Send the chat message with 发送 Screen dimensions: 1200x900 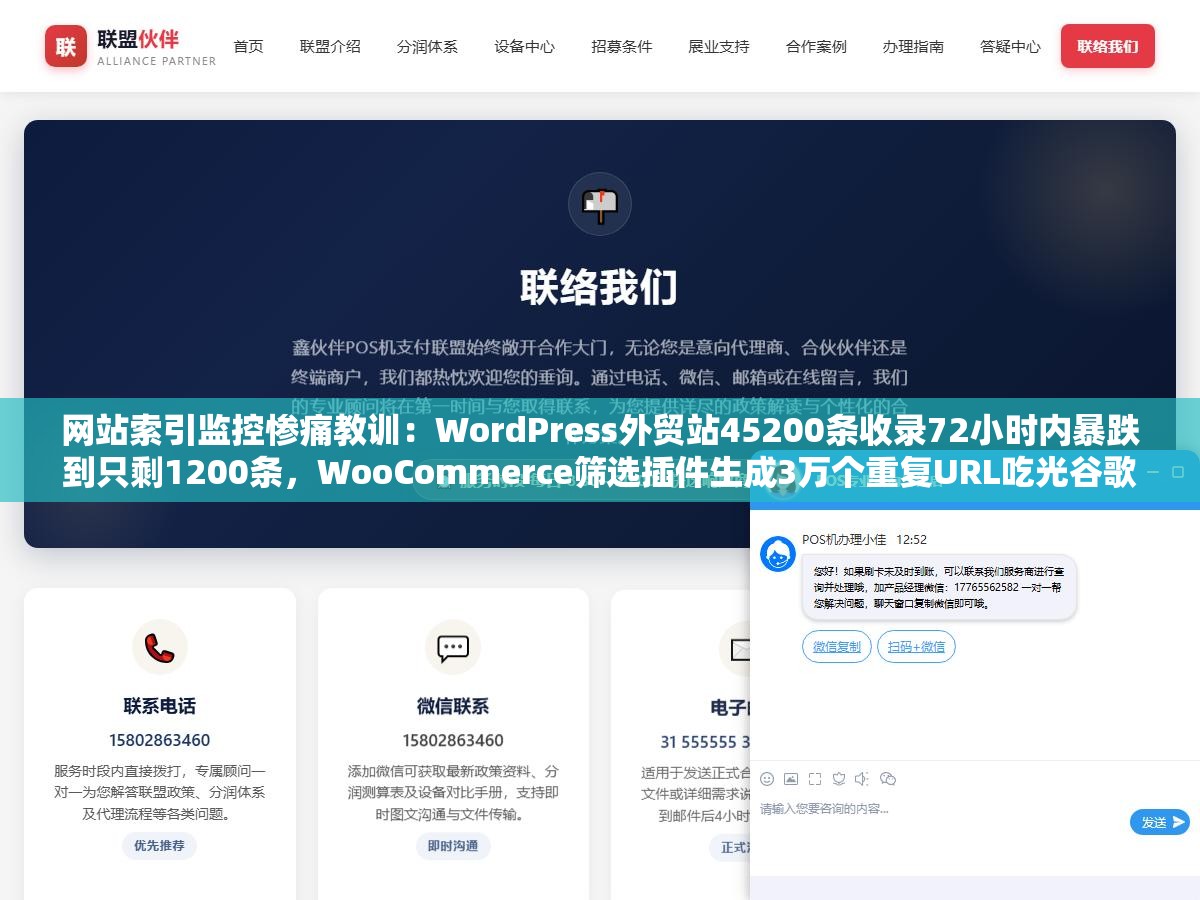(1160, 822)
